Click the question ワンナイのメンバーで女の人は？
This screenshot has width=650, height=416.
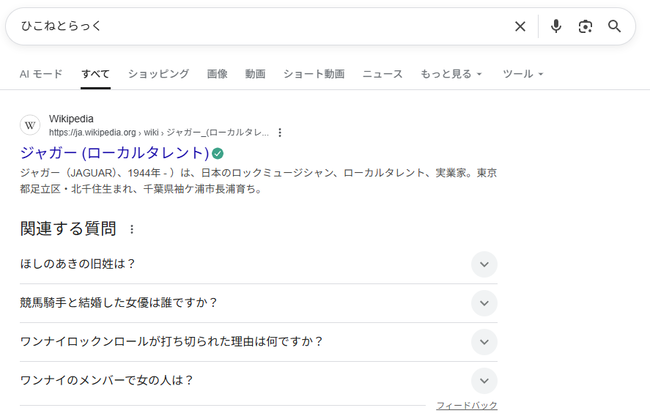[x=107, y=380]
